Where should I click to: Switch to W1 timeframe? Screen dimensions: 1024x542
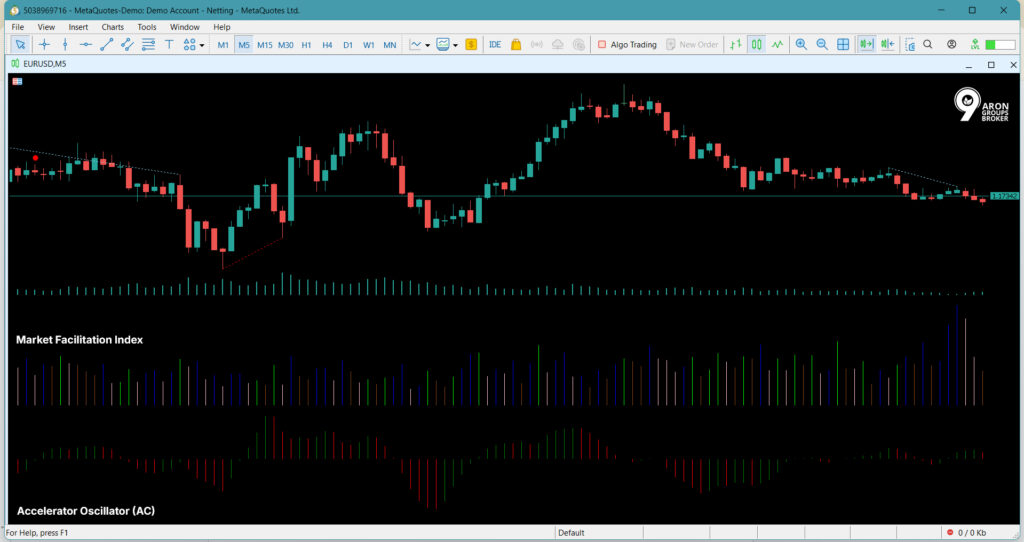(x=369, y=45)
